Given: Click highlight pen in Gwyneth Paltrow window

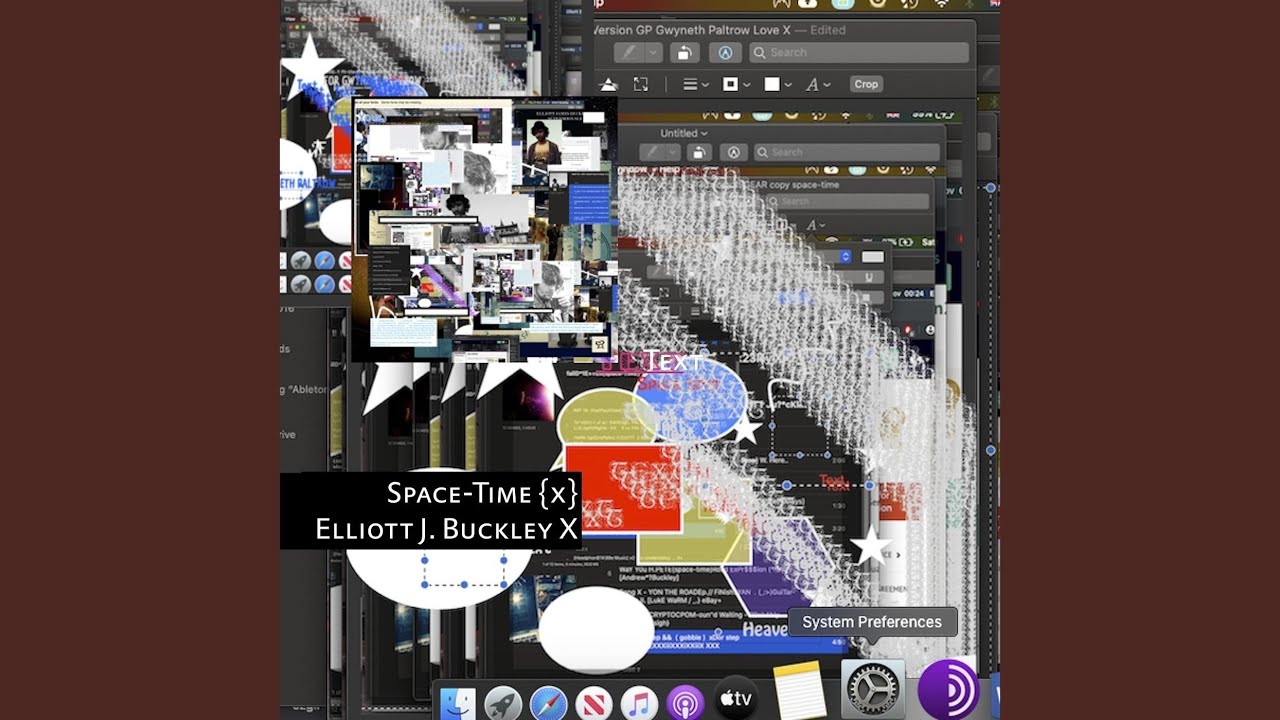Looking at the screenshot, I should [x=628, y=53].
